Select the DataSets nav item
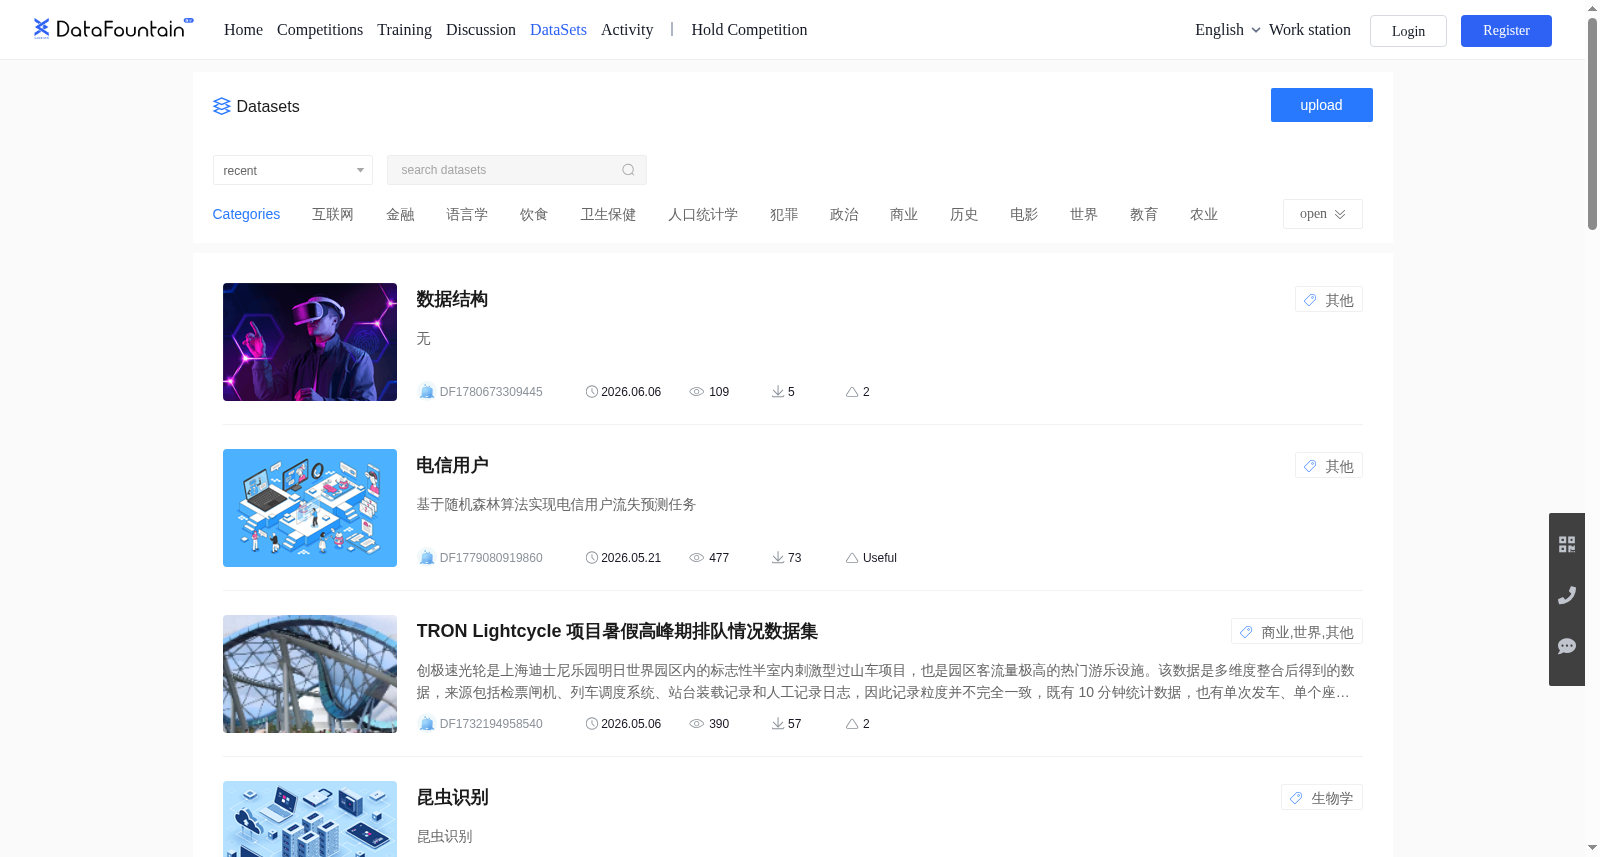1600x857 pixels. pos(558,30)
